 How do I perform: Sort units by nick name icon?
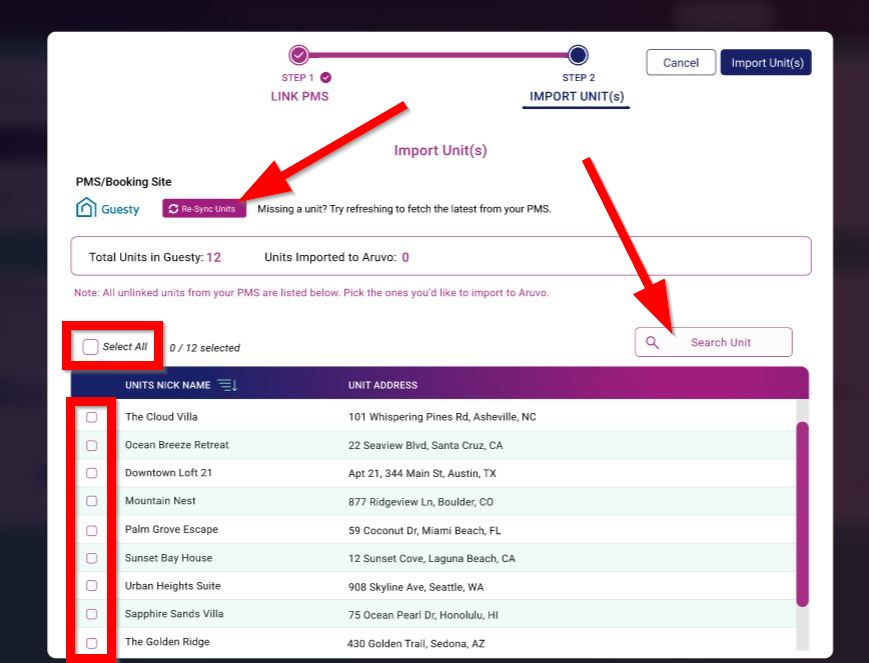click(227, 385)
